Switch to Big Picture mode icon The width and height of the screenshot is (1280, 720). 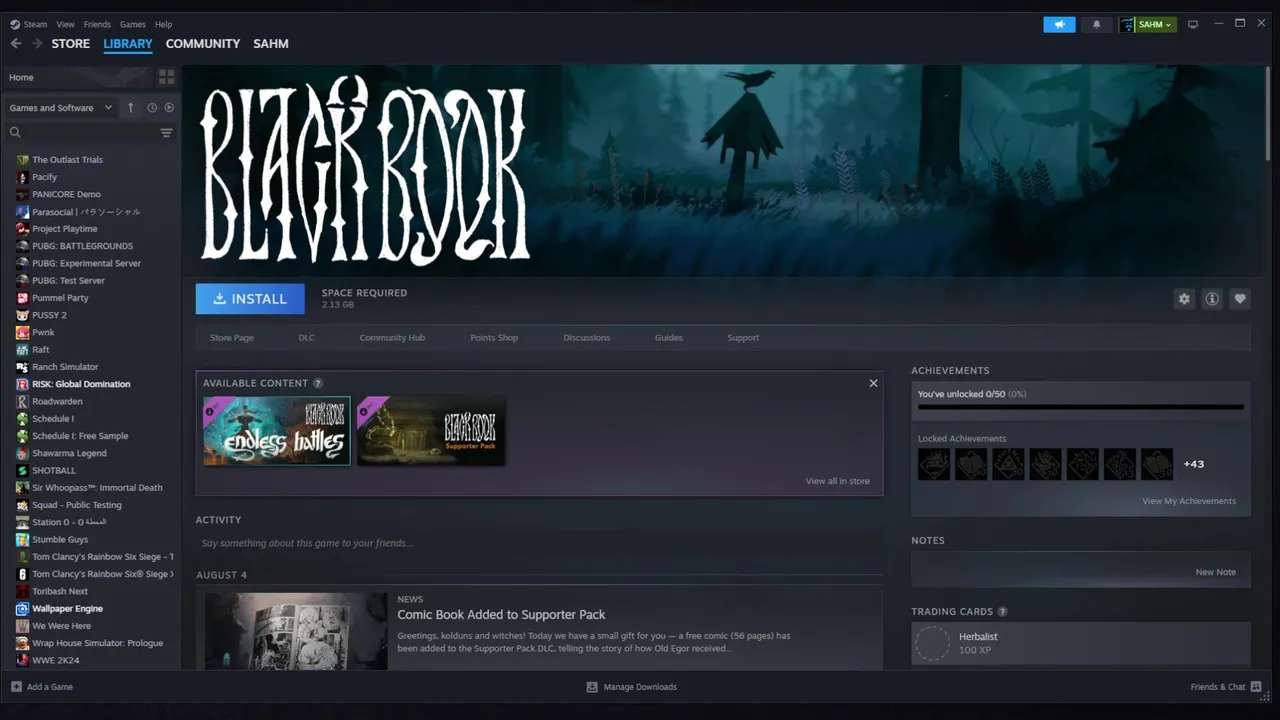click(1193, 24)
